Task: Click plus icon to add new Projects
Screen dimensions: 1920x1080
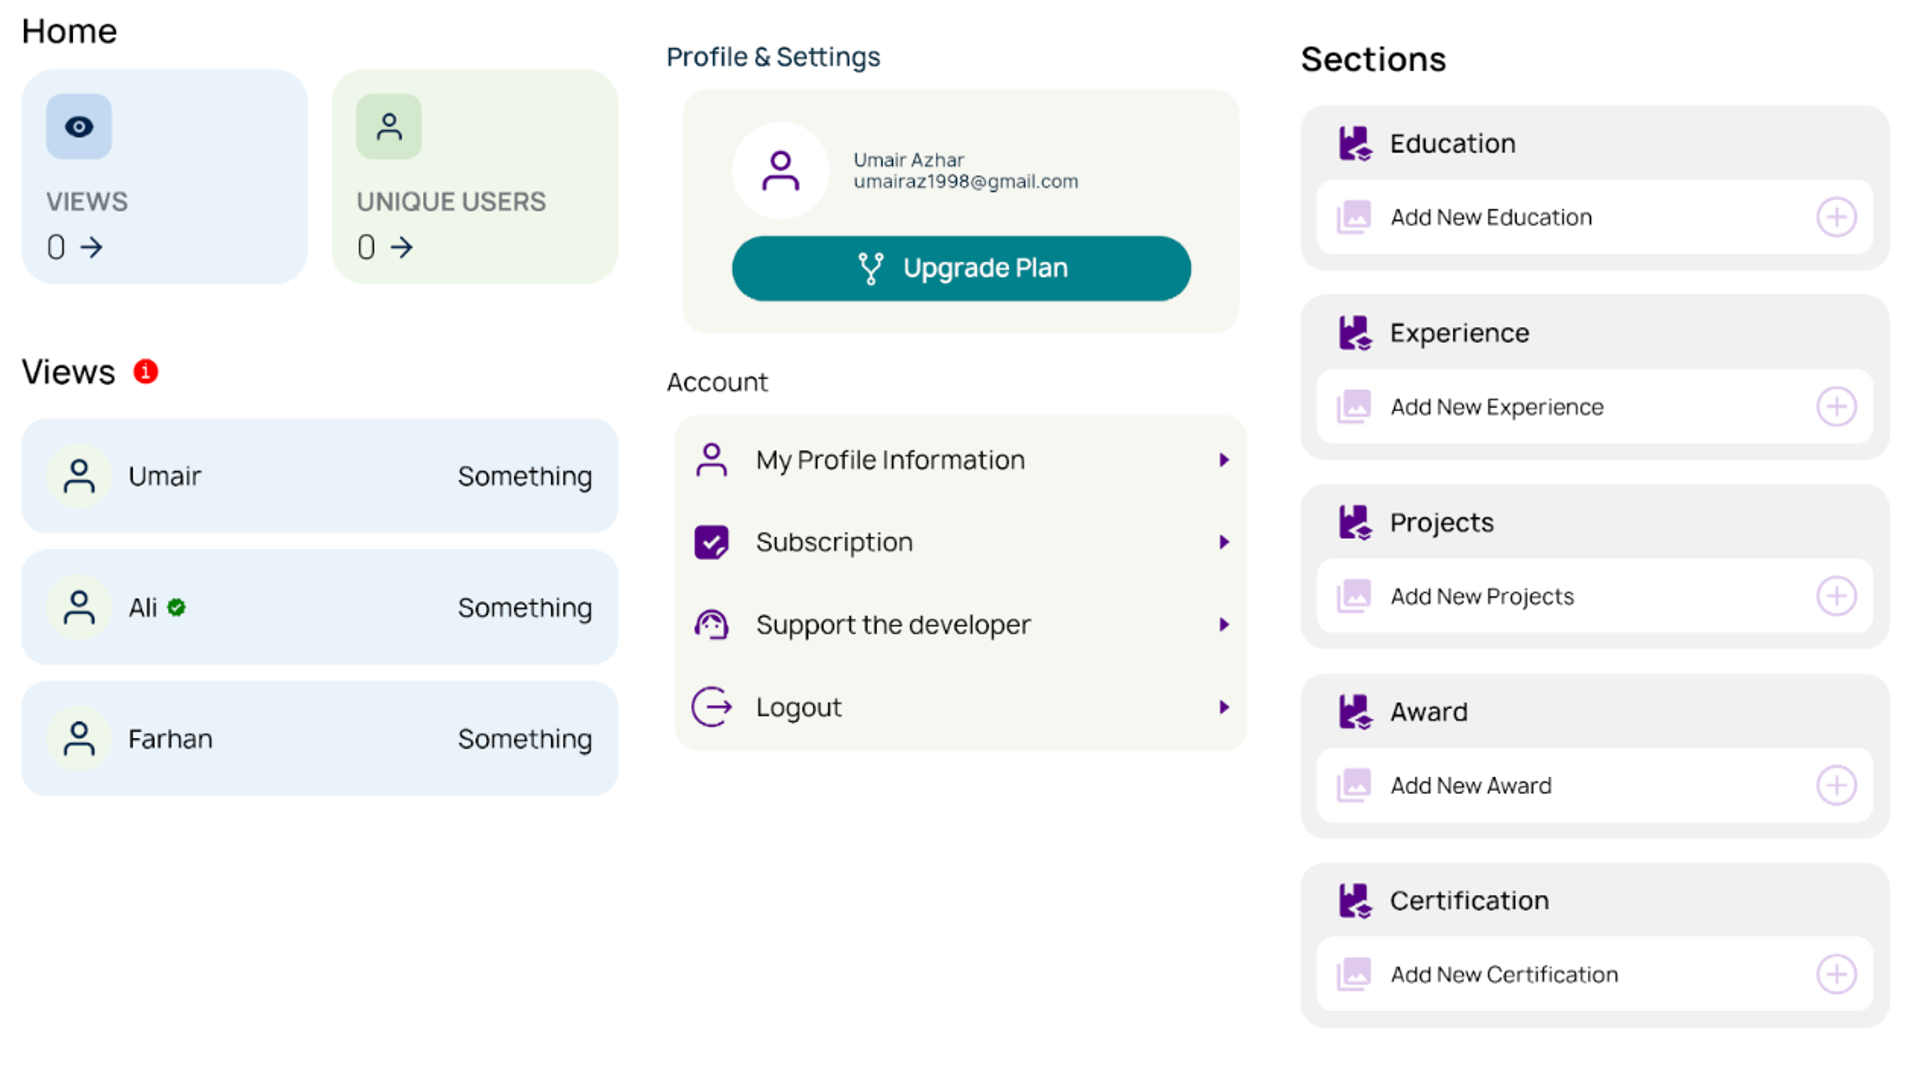Action: click(1836, 596)
